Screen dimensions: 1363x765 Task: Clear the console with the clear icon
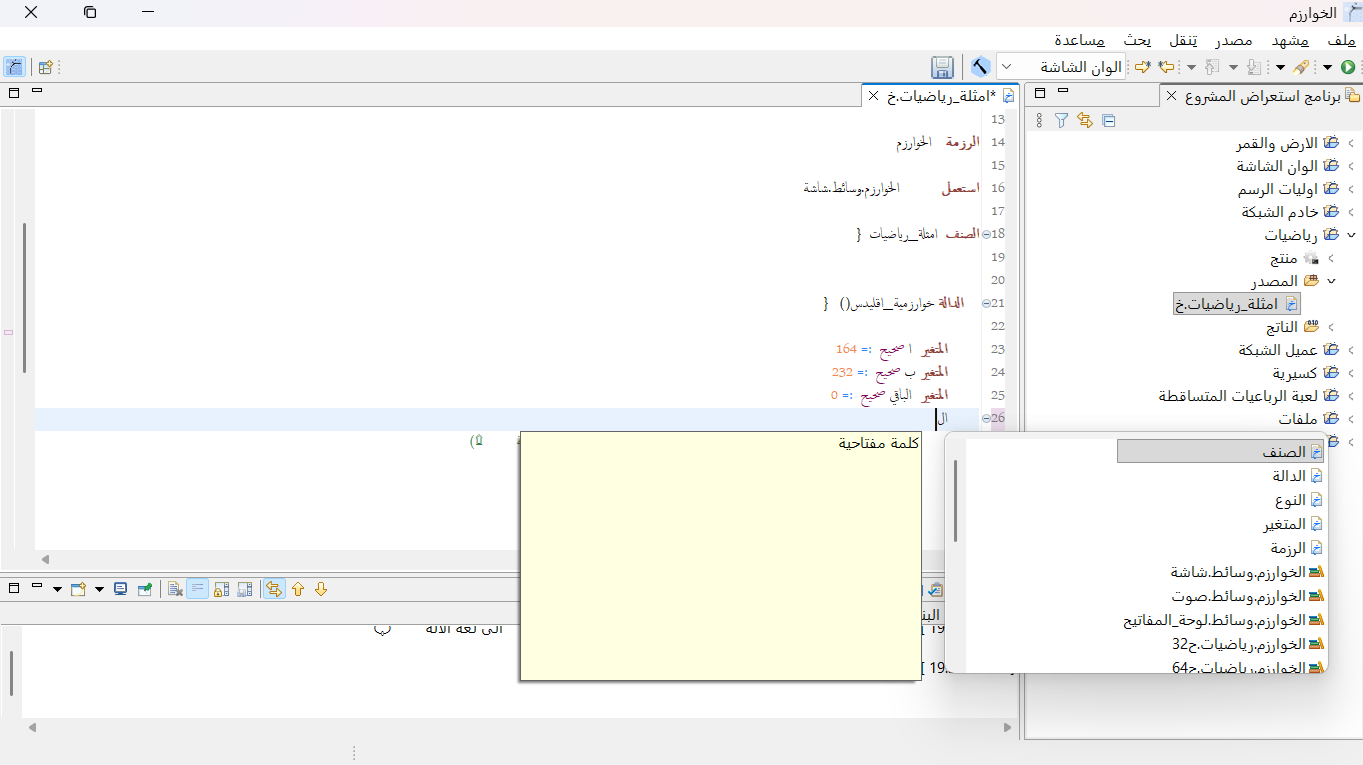175,589
